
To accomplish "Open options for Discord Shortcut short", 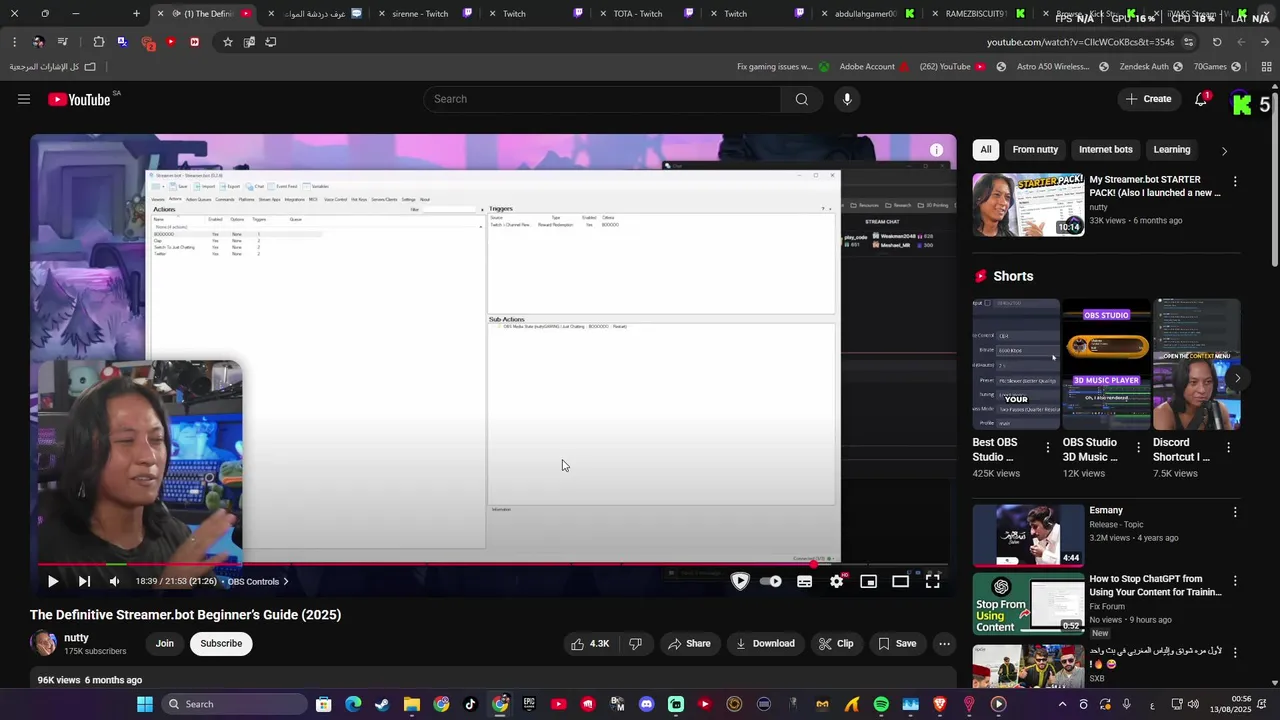I will [1229, 447].
